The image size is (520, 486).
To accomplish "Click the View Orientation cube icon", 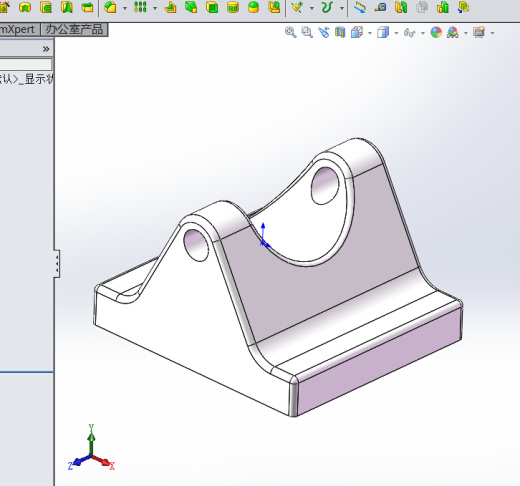I will (357, 32).
